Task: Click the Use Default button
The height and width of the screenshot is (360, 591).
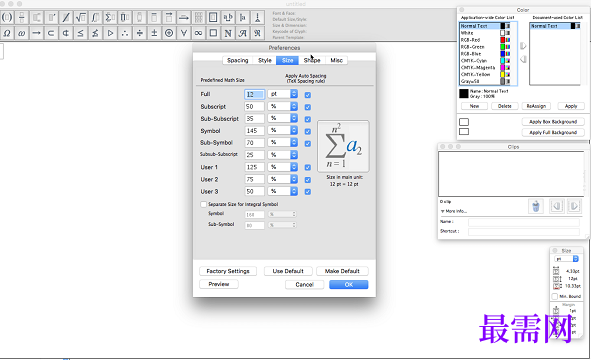Action: 288,271
